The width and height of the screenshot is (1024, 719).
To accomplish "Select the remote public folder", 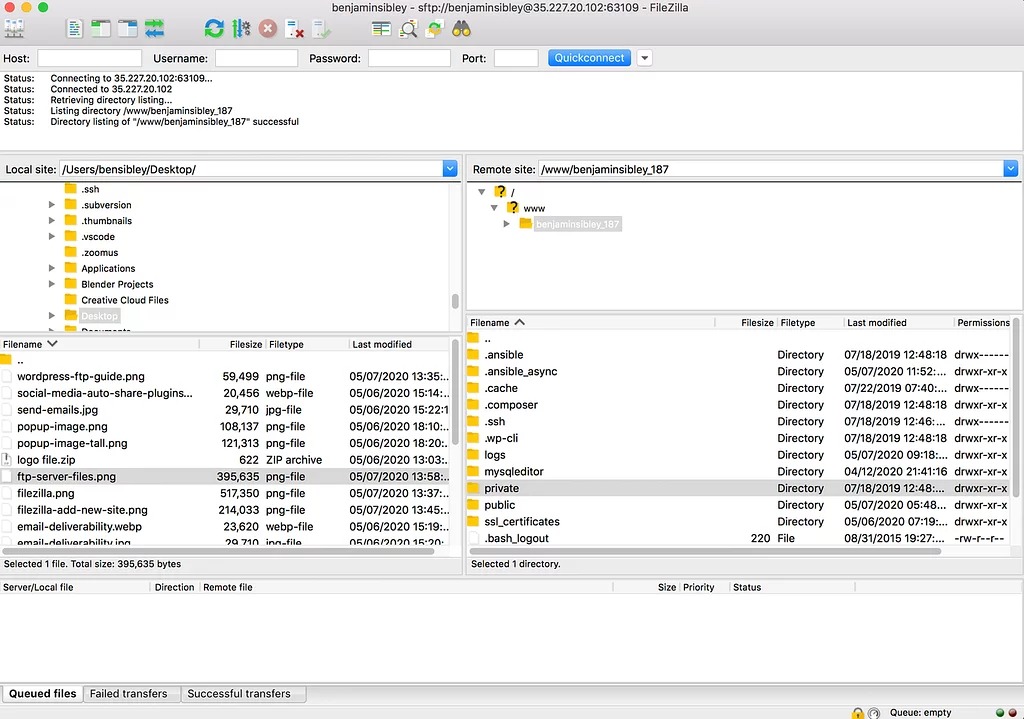I will pyautogui.click(x=739, y=505).
